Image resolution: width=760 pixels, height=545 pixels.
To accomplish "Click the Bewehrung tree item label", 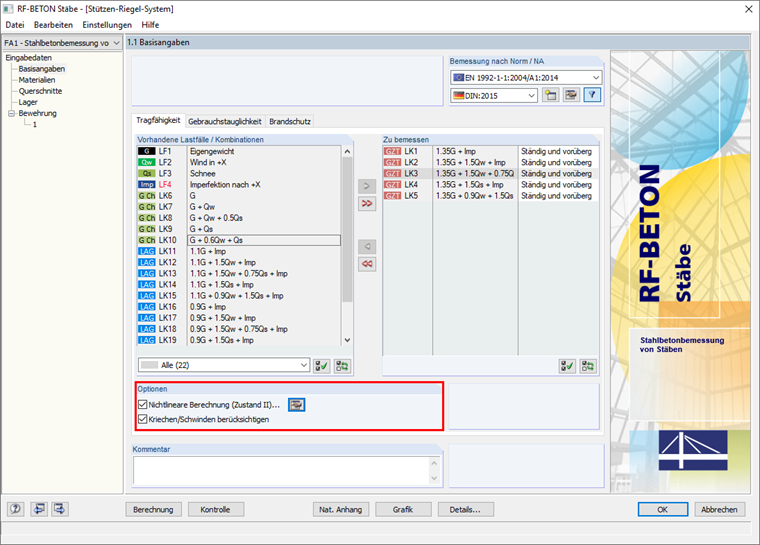I will click(37, 113).
